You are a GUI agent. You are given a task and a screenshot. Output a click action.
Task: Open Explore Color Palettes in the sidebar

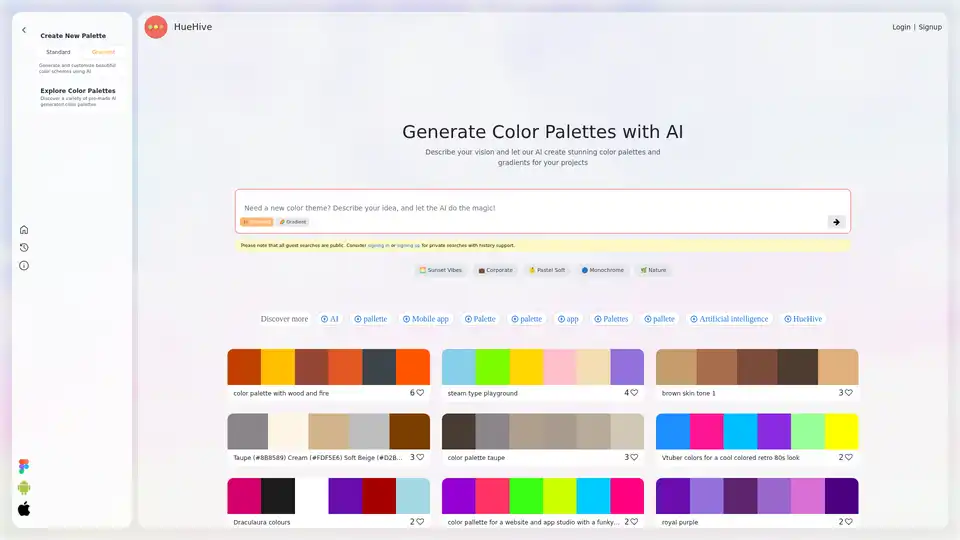78,91
